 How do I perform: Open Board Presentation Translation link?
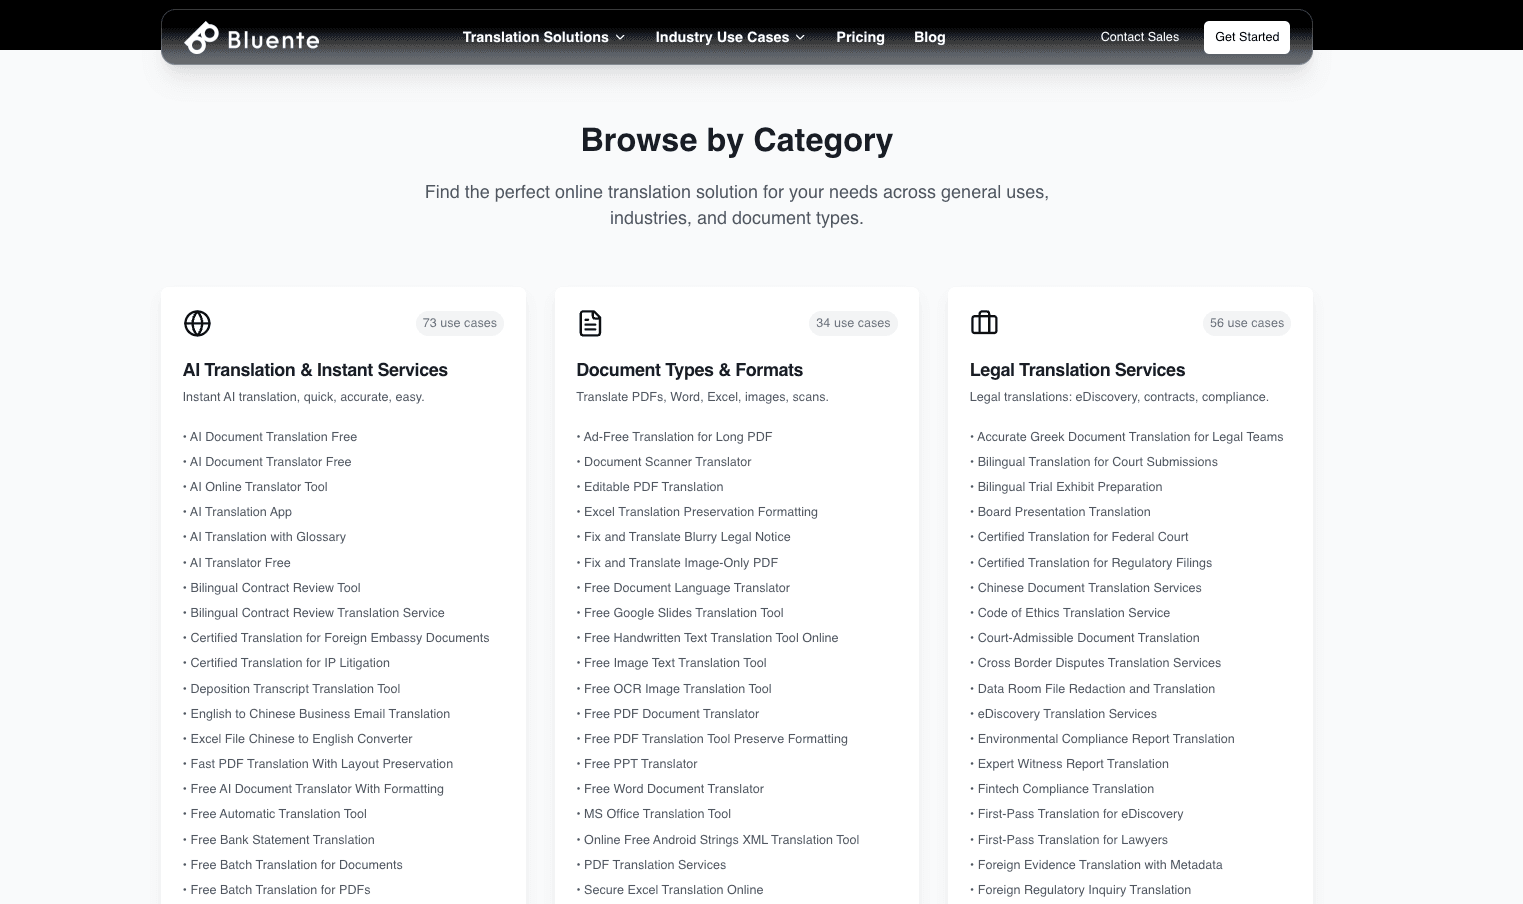[x=1064, y=512]
